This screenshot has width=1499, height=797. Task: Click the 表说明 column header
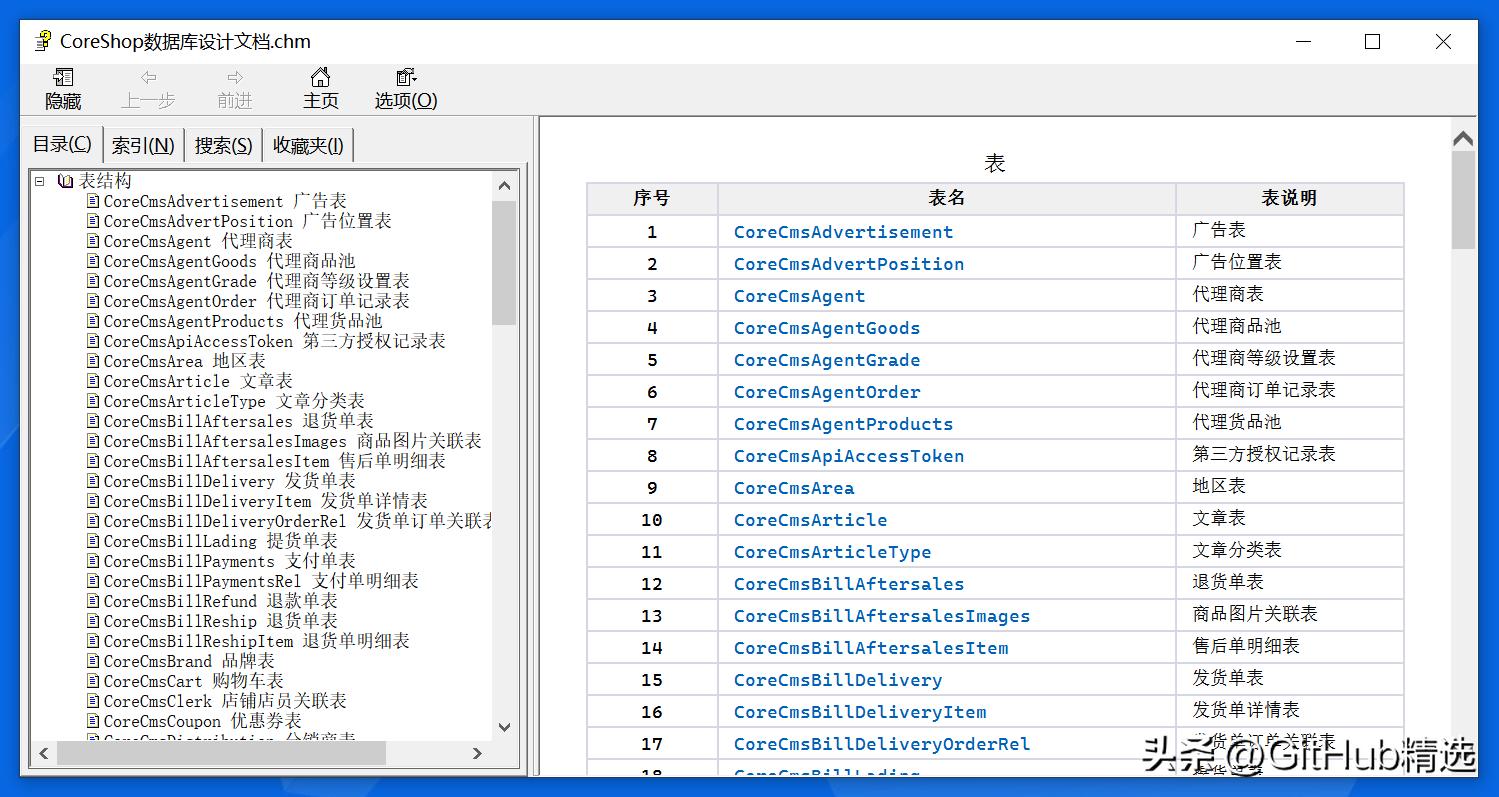(1289, 198)
